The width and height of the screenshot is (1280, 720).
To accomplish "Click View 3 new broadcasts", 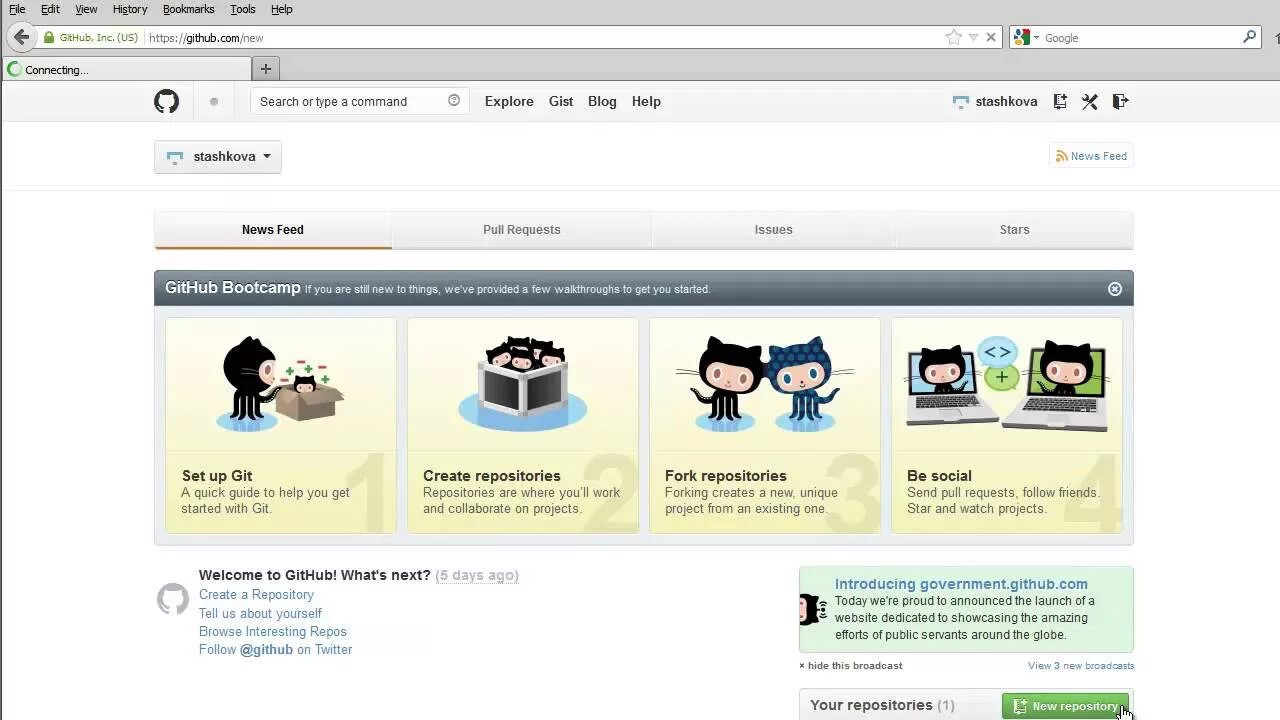I will (x=1081, y=666).
